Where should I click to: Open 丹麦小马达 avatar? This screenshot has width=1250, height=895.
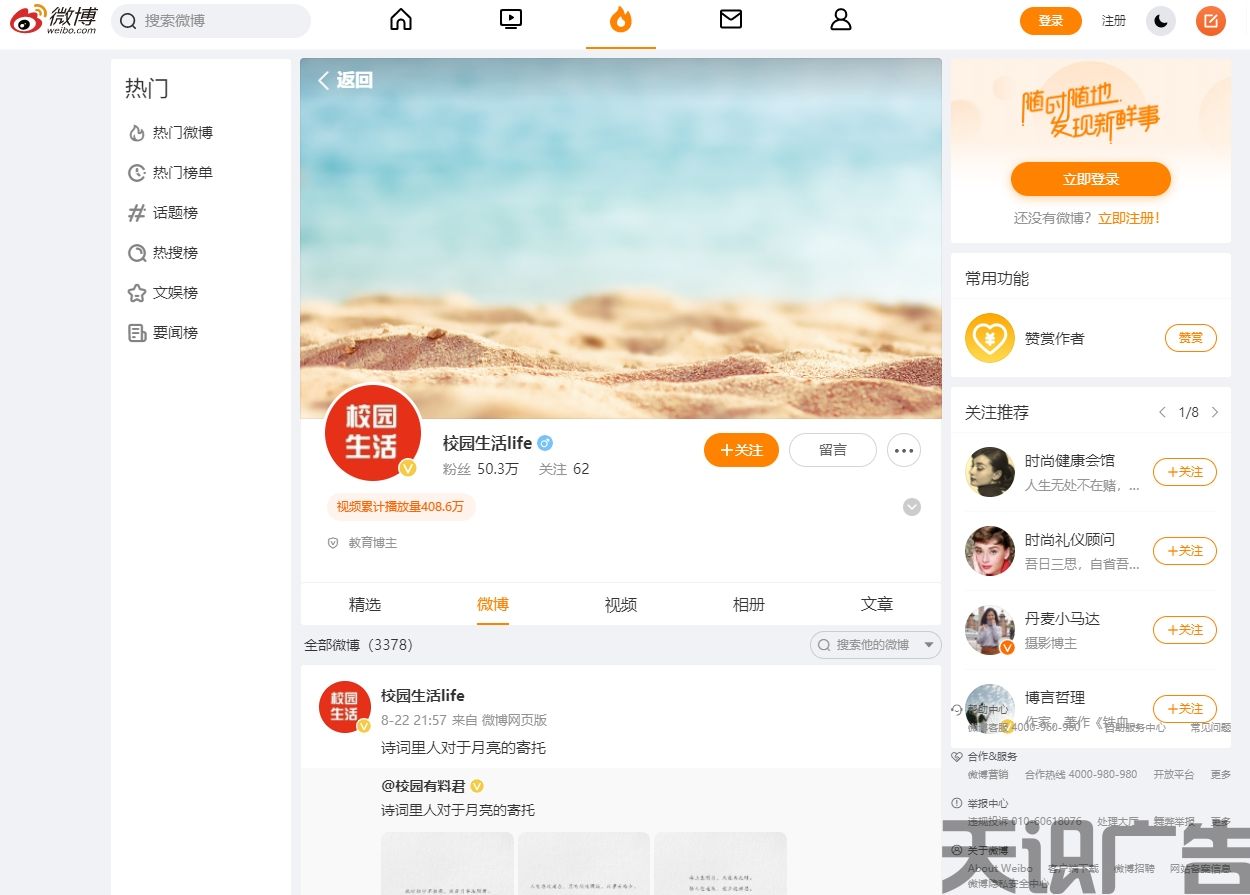[990, 630]
